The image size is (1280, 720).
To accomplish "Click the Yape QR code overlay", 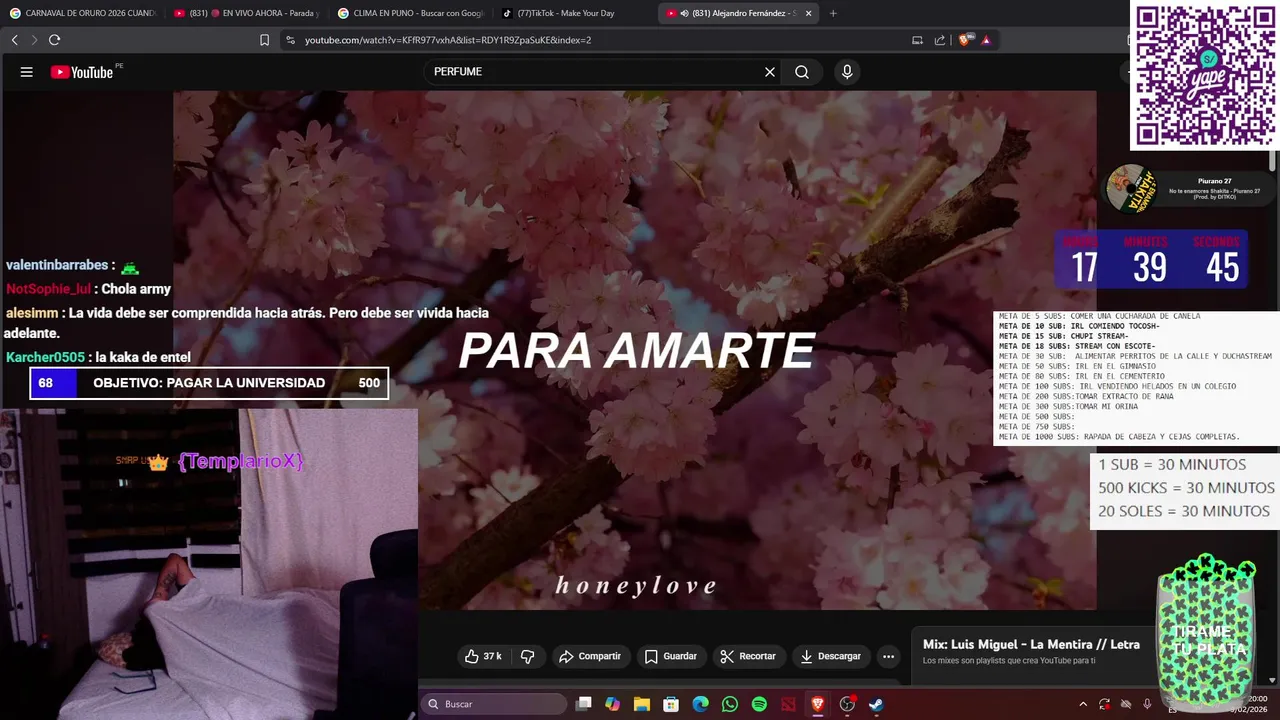I will tap(1206, 76).
